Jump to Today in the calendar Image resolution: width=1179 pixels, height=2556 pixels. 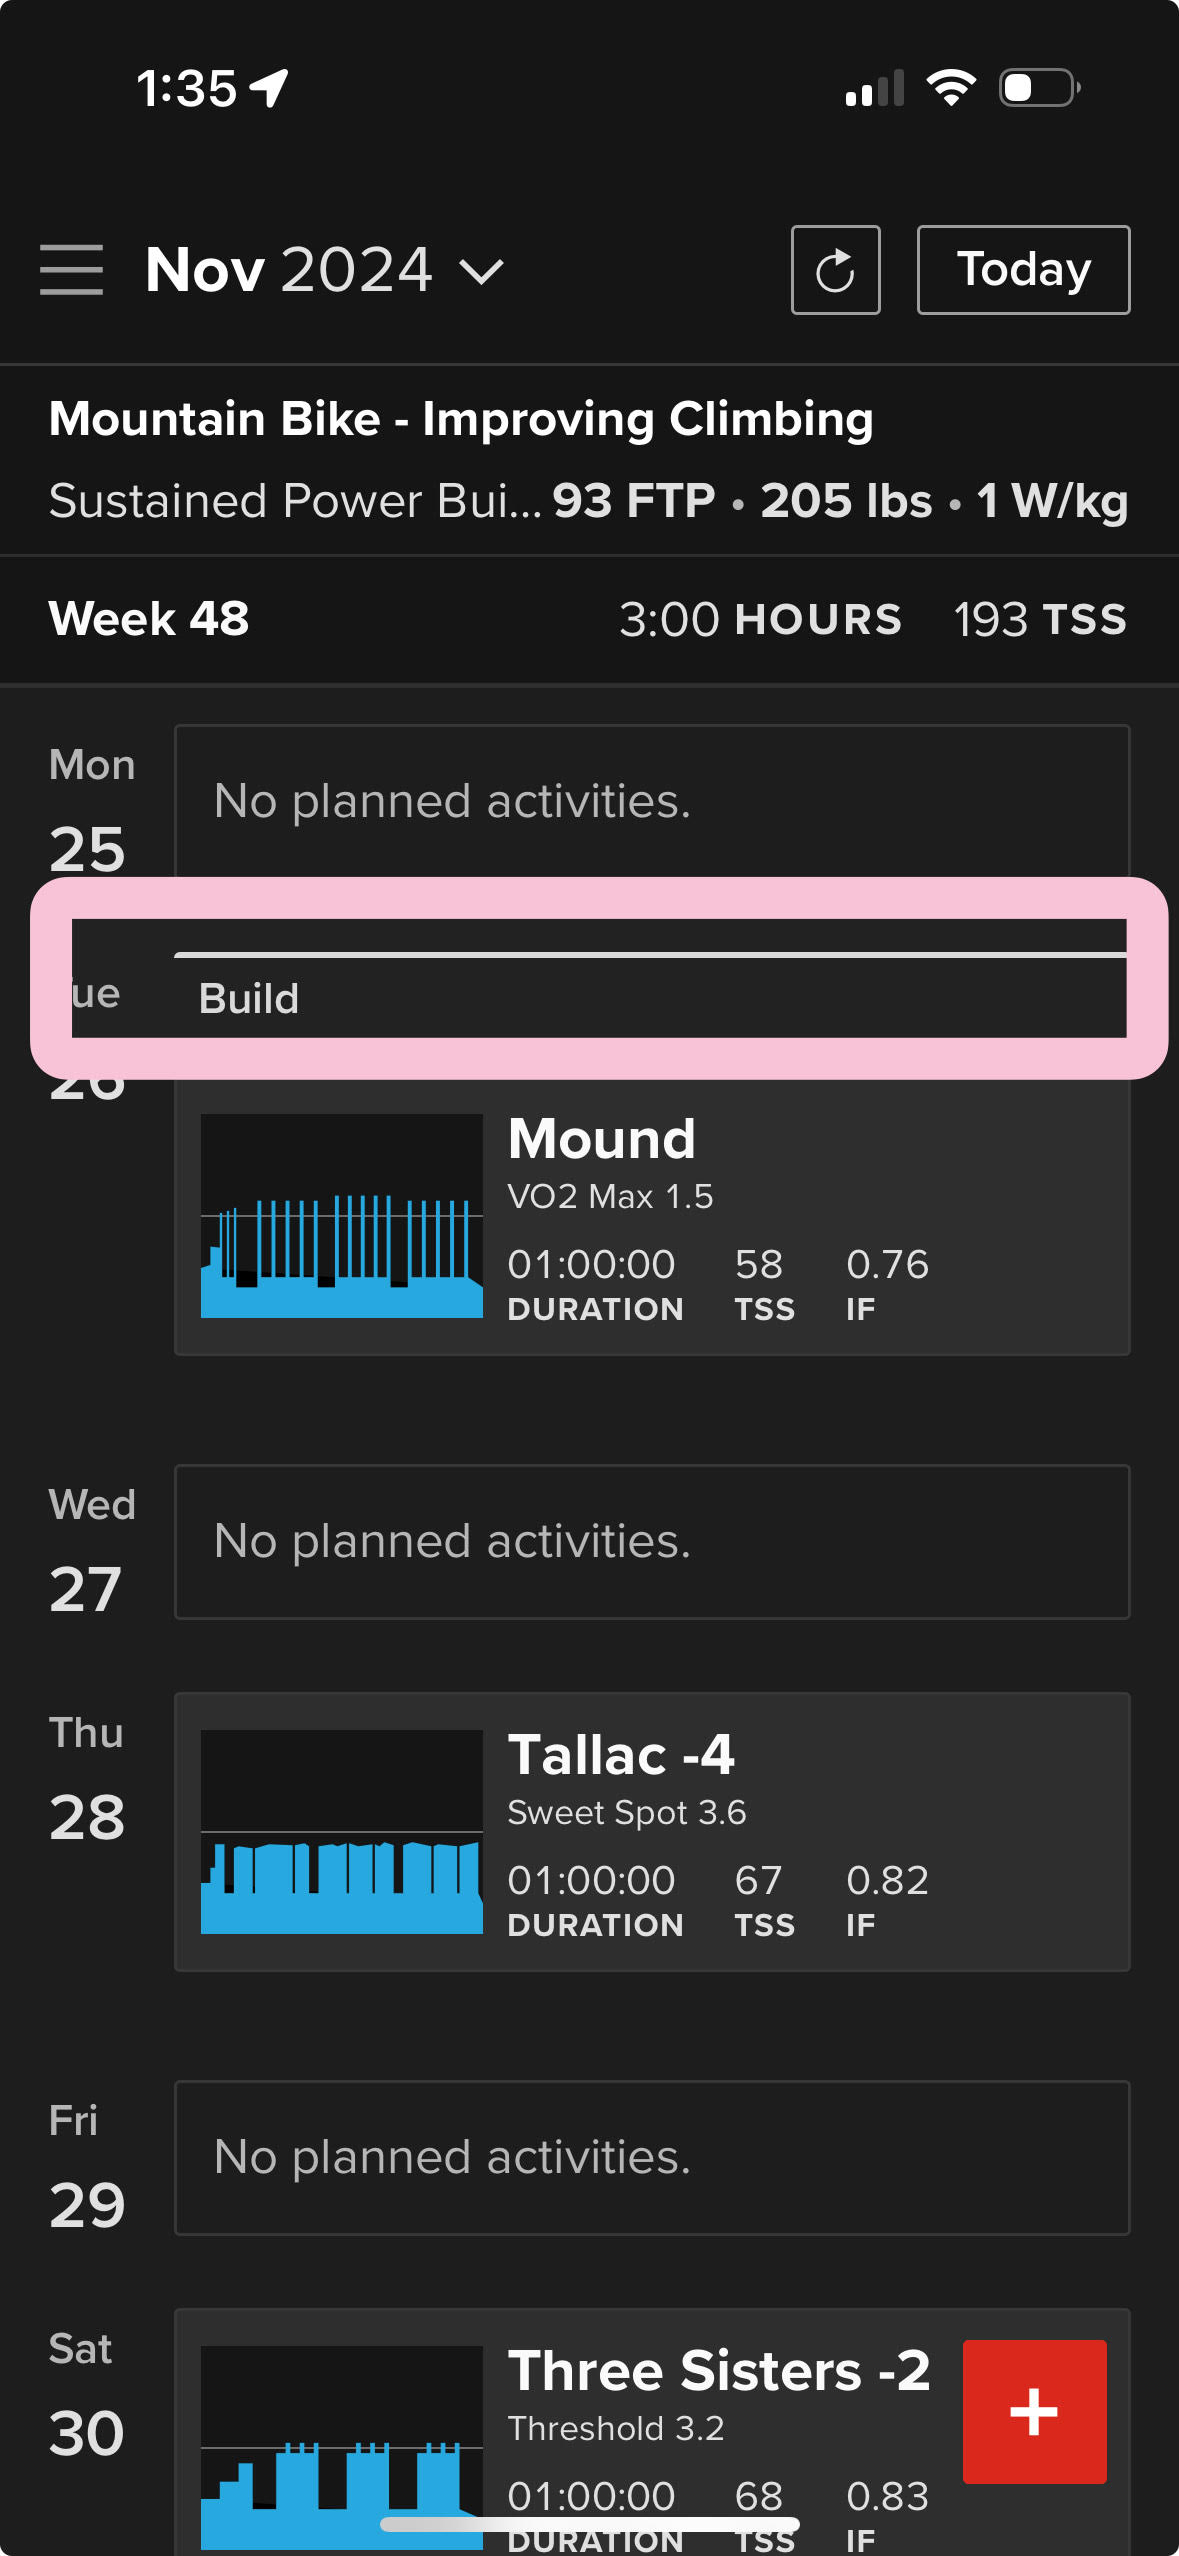(1023, 270)
